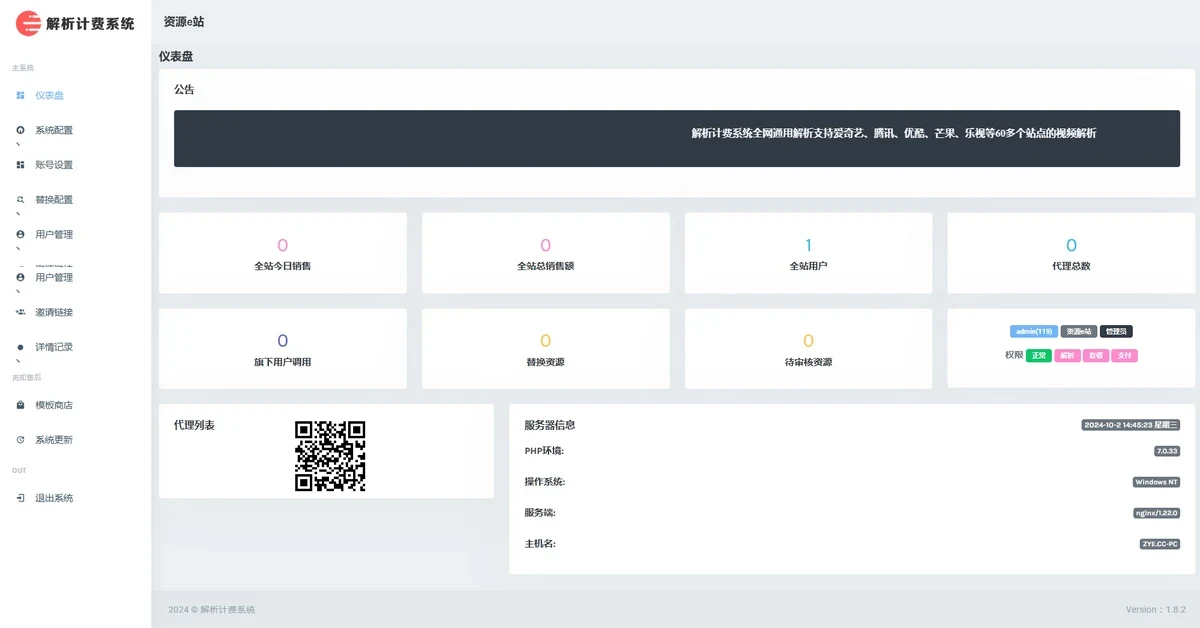This screenshot has height=628, width=1200.
Task: Click the 替换配置 sidebar icon
Action: coord(20,200)
